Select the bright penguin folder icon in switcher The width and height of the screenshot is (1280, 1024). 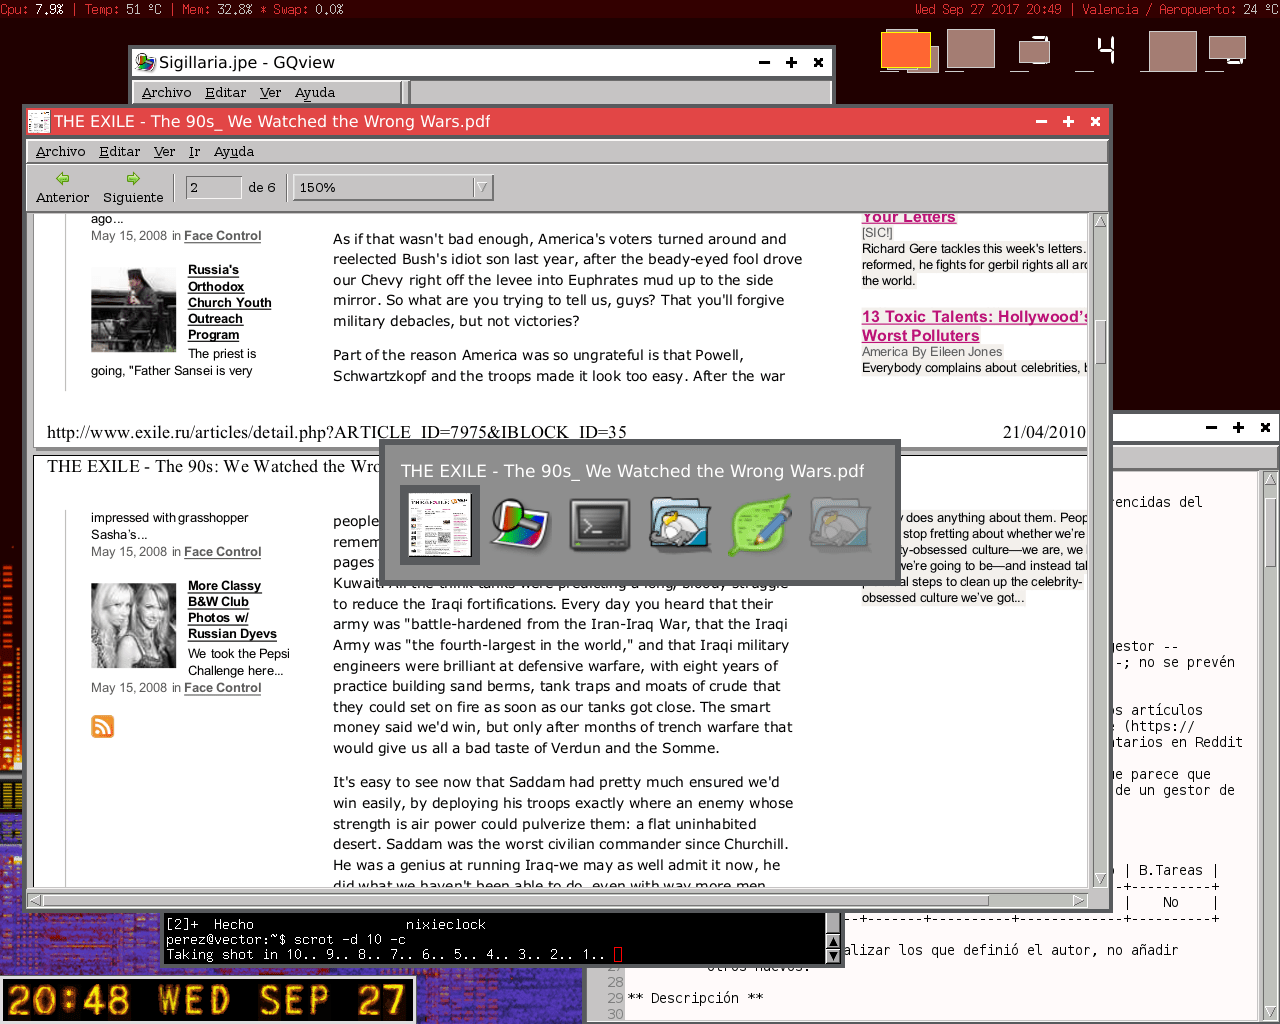coord(680,525)
